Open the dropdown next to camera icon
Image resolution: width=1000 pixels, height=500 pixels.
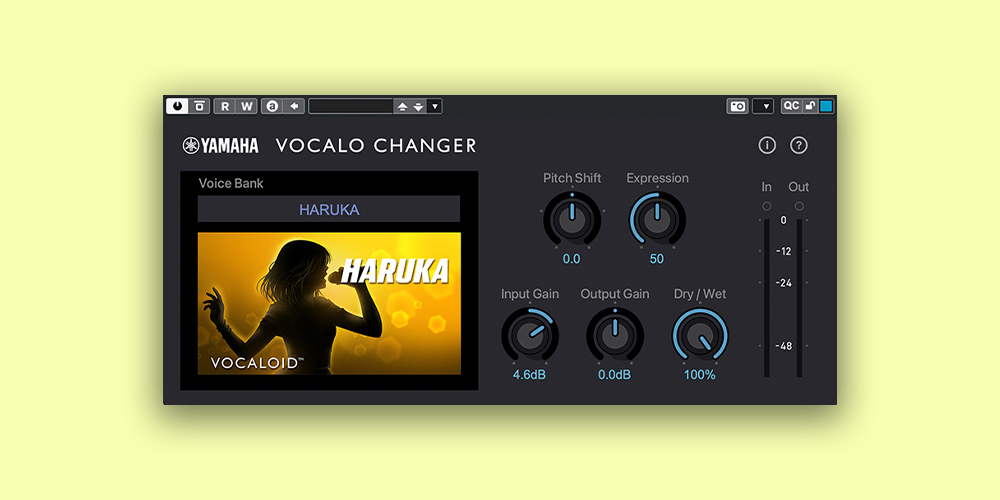click(763, 106)
